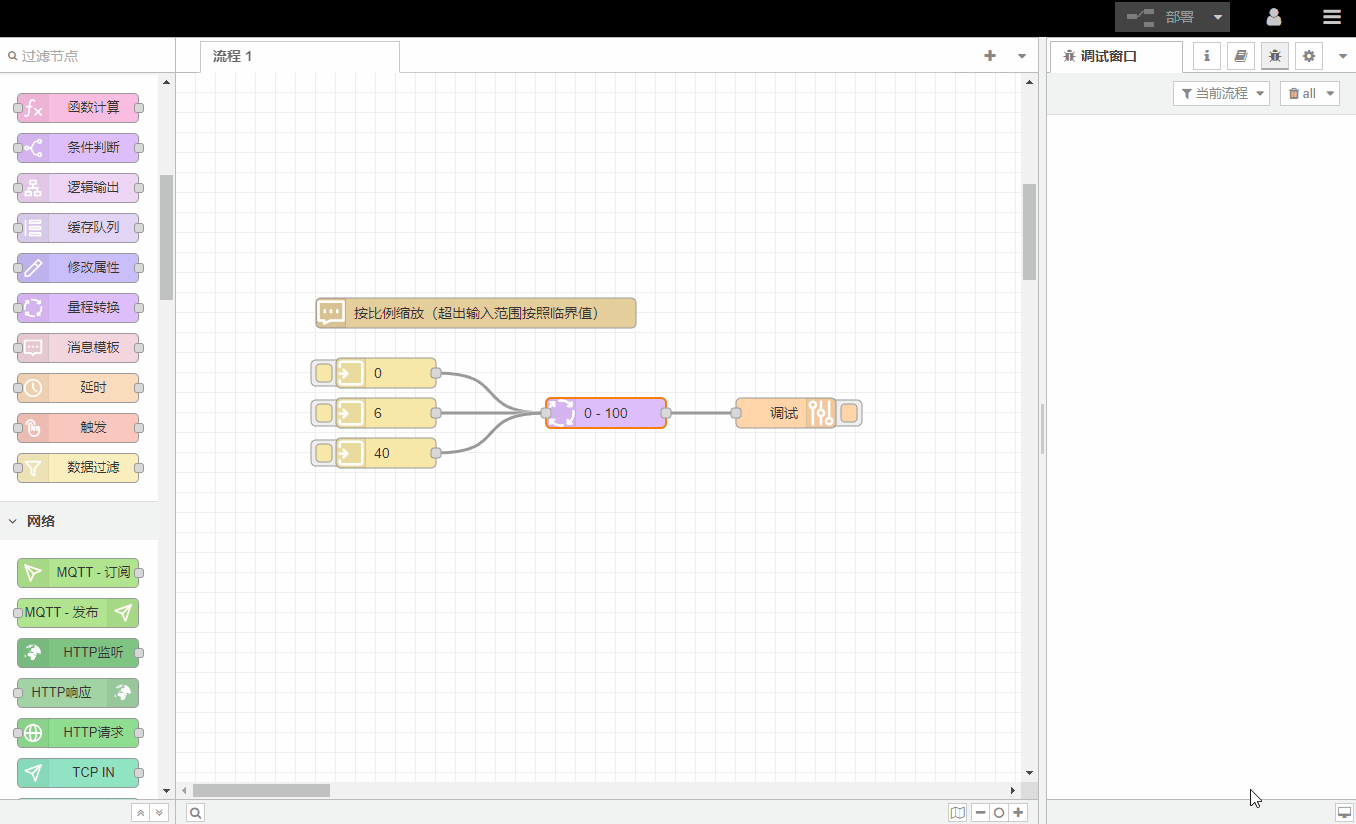Open the configuration gear sidebar icon
The width and height of the screenshot is (1356, 824).
tap(1308, 56)
